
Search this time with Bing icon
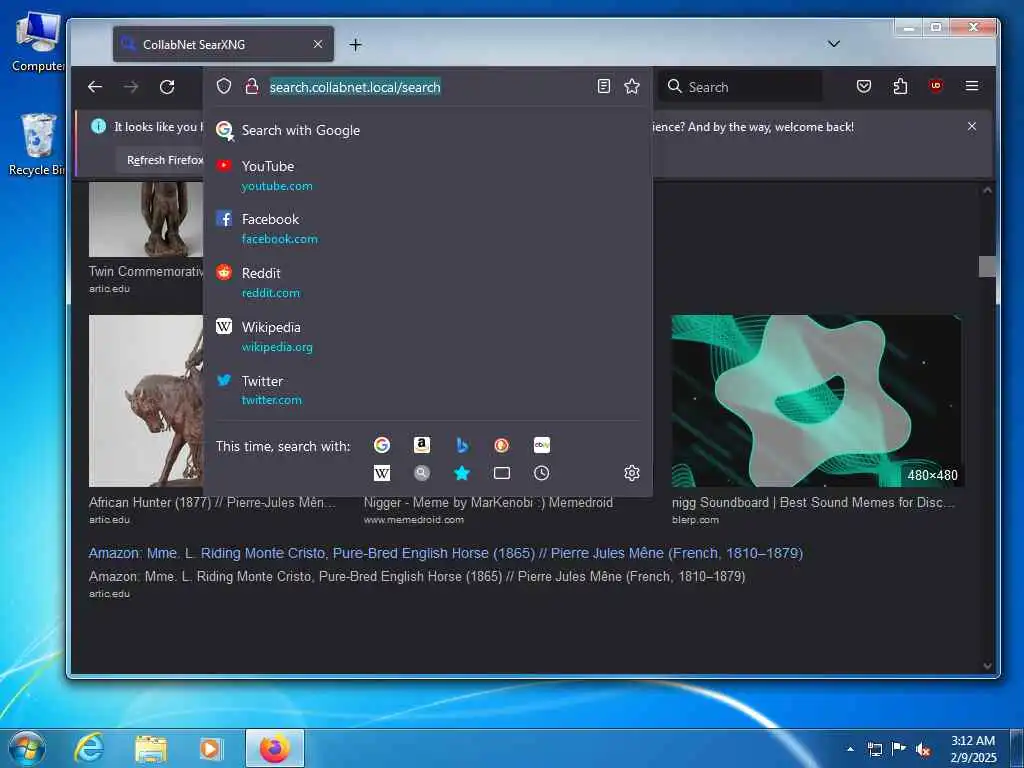(462, 445)
